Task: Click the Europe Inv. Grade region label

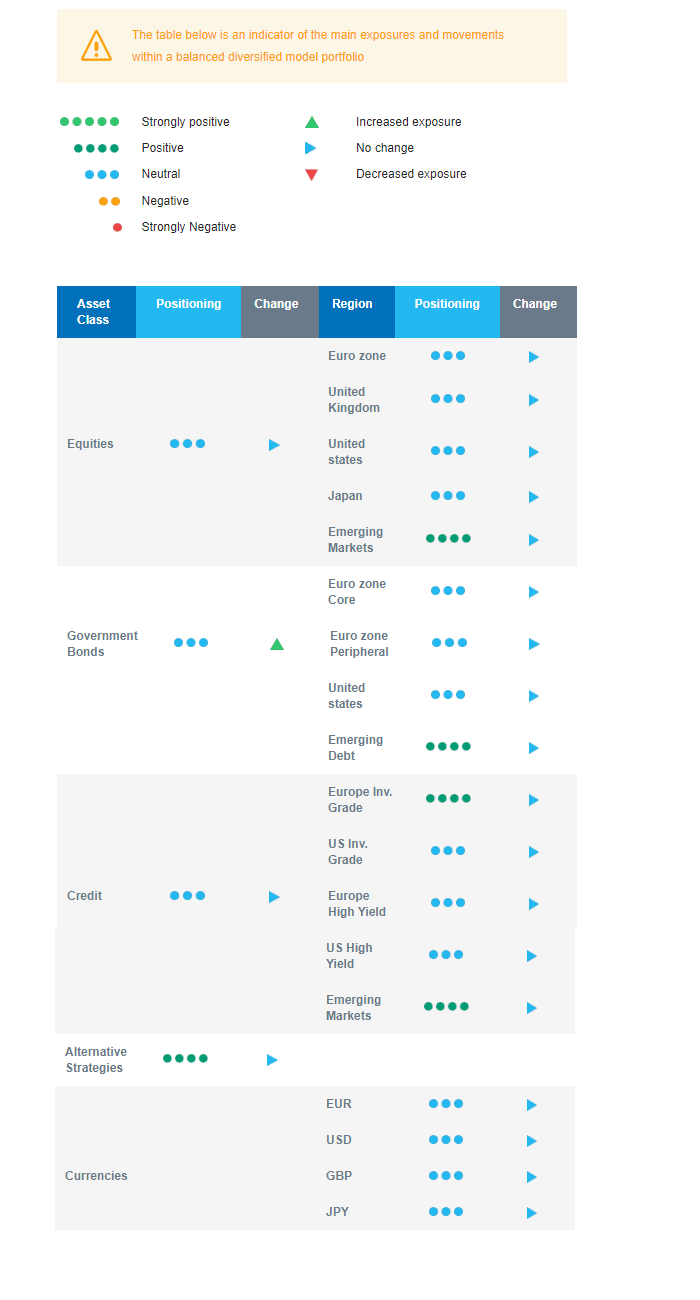Action: pyautogui.click(x=360, y=800)
